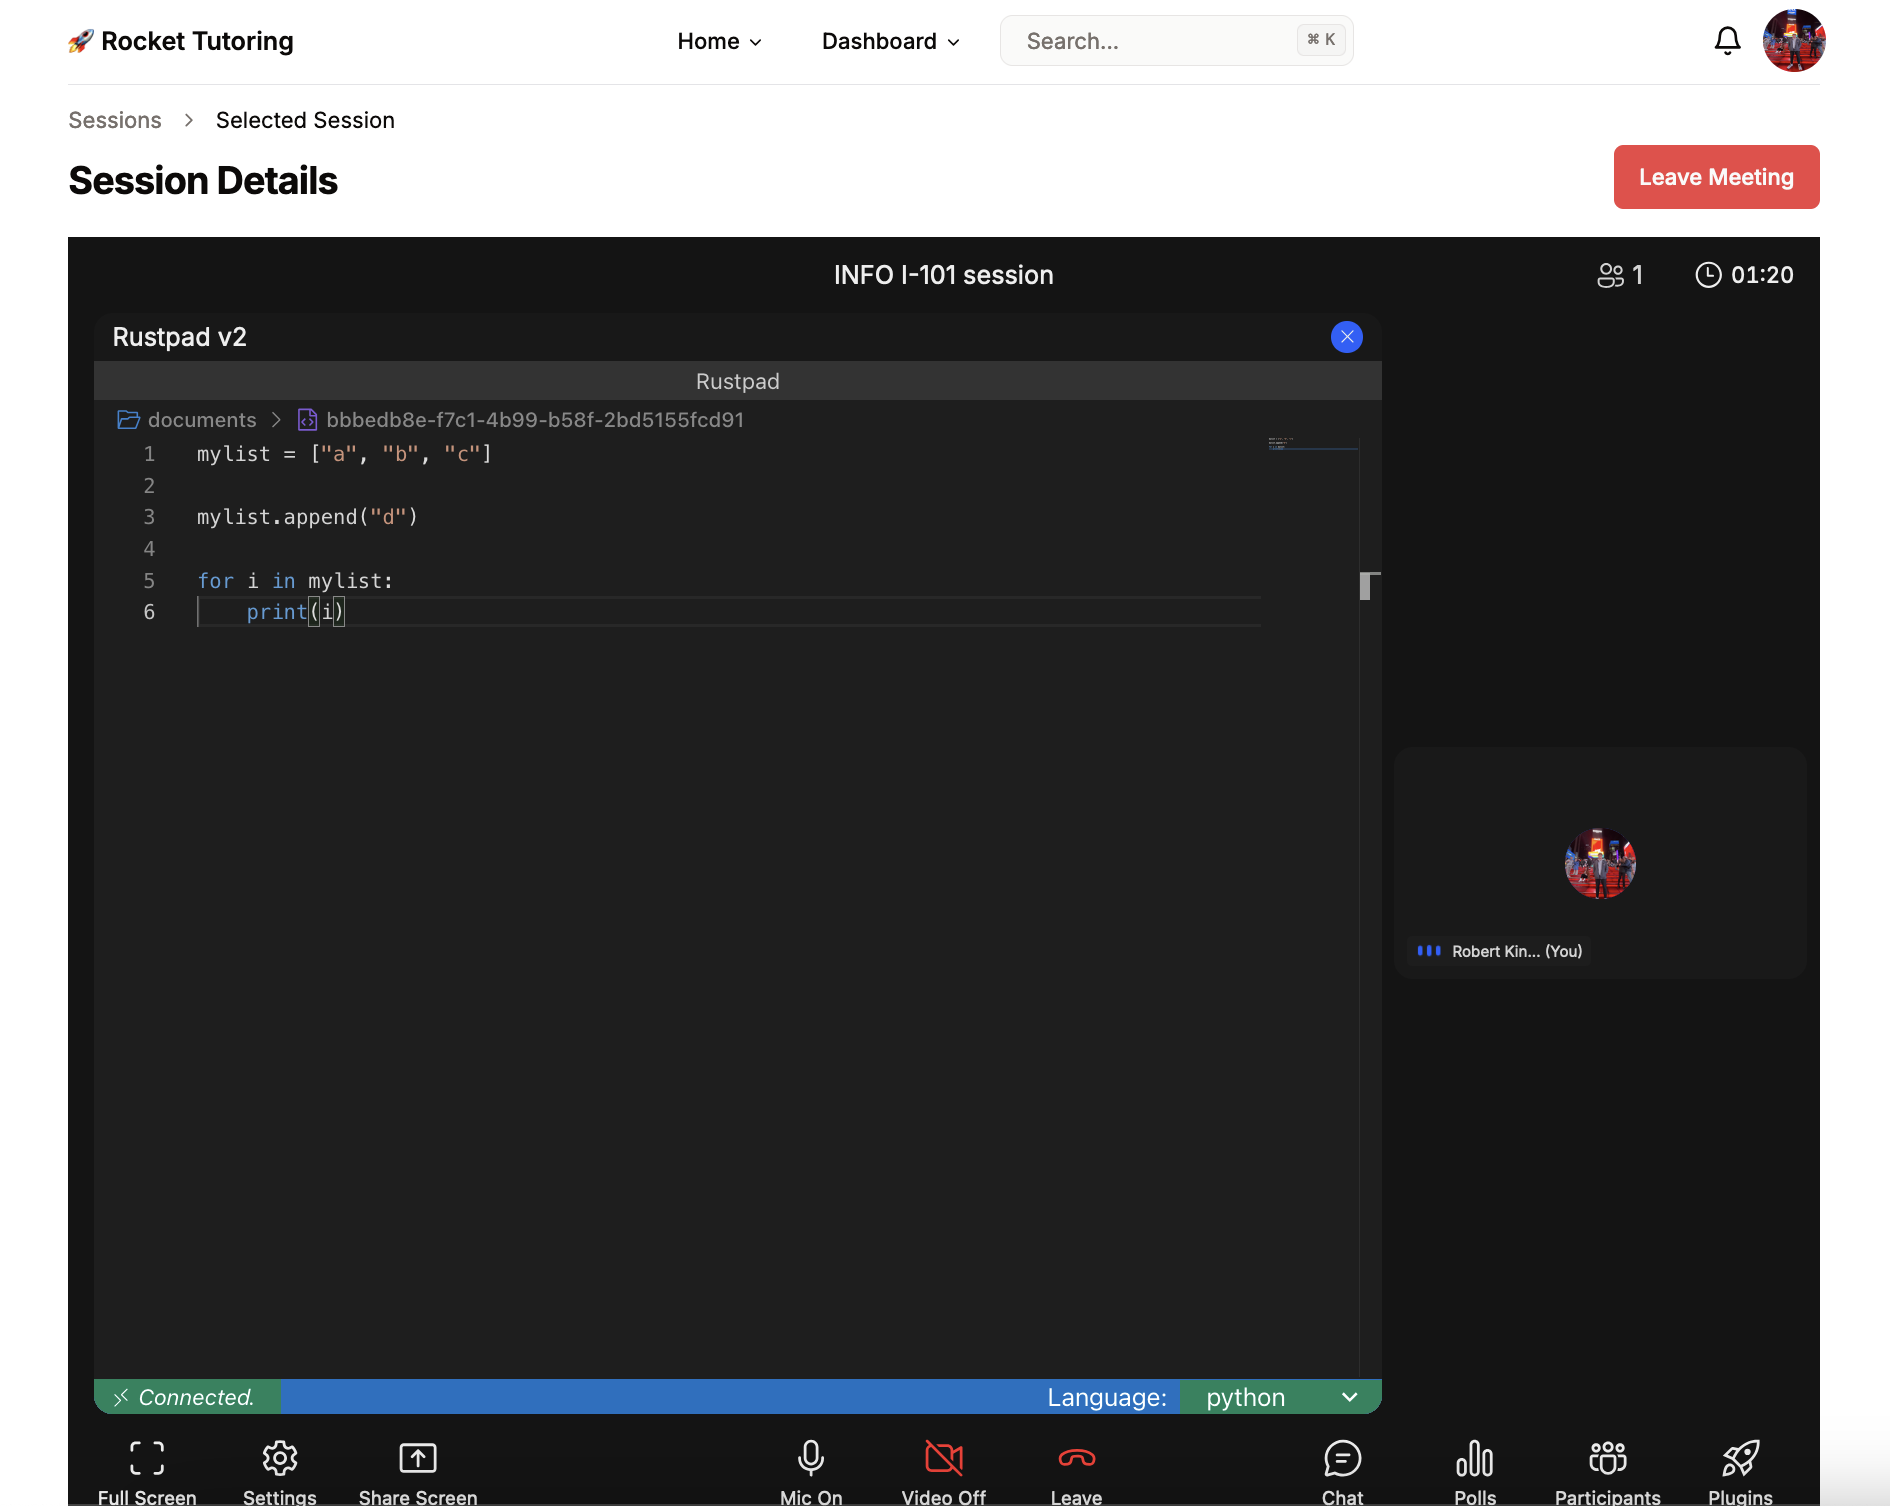Expand the Dashboard menu
Image resolution: width=1890 pixels, height=1506 pixels.
pos(889,41)
